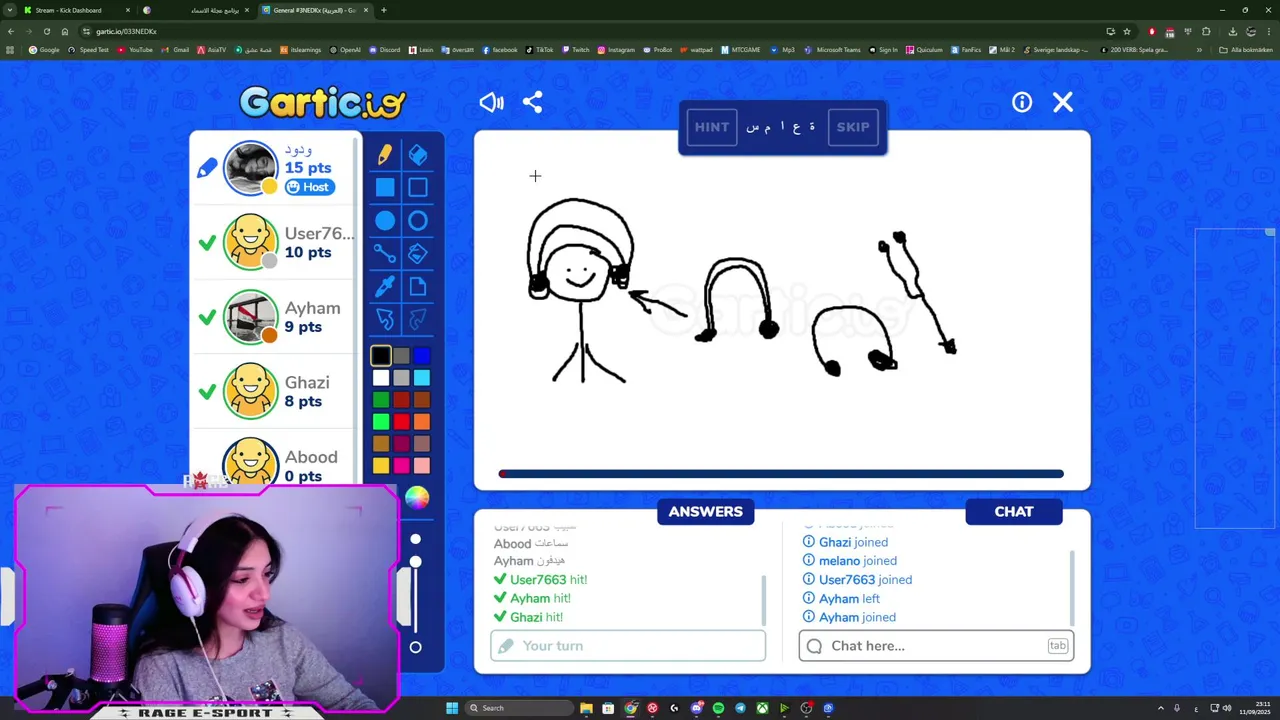1280x720 pixels.
Task: Select the eraser tool
Action: click(x=418, y=154)
